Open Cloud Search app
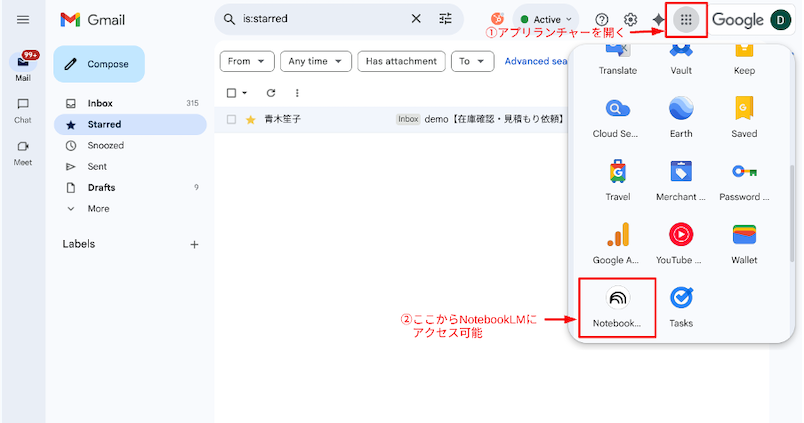The image size is (804, 423). click(617, 117)
